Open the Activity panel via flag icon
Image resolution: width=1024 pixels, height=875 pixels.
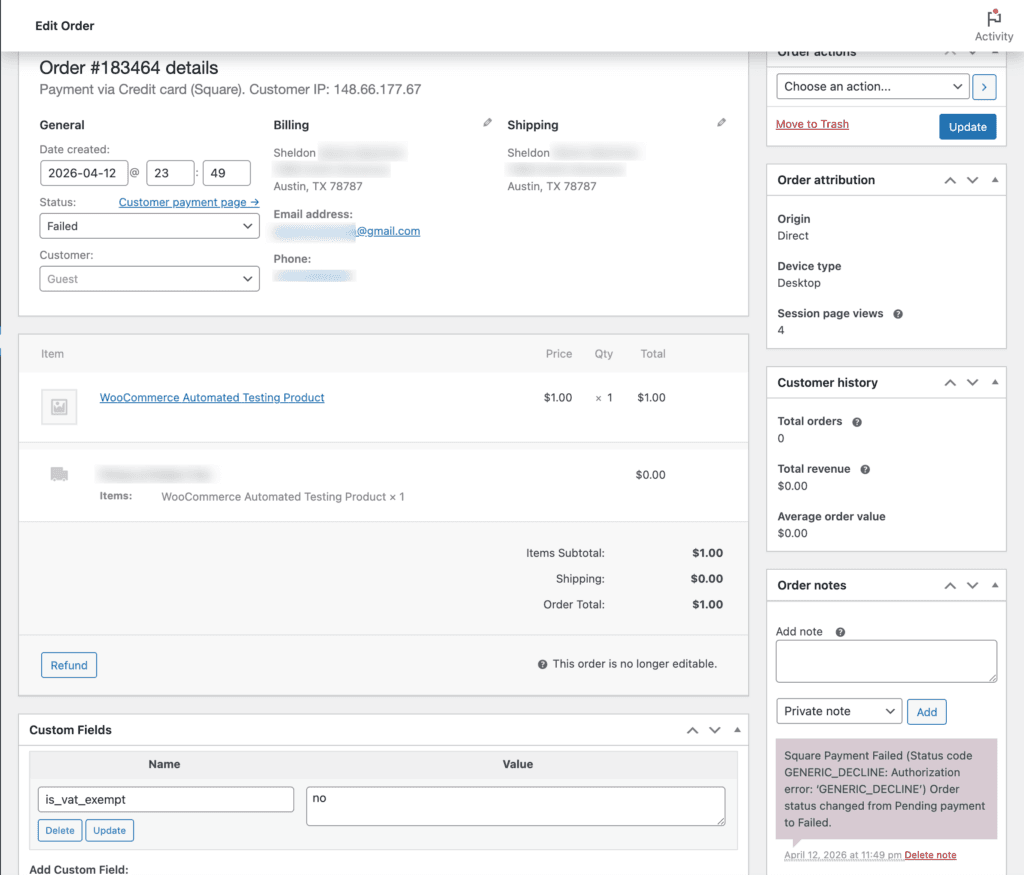point(993,17)
